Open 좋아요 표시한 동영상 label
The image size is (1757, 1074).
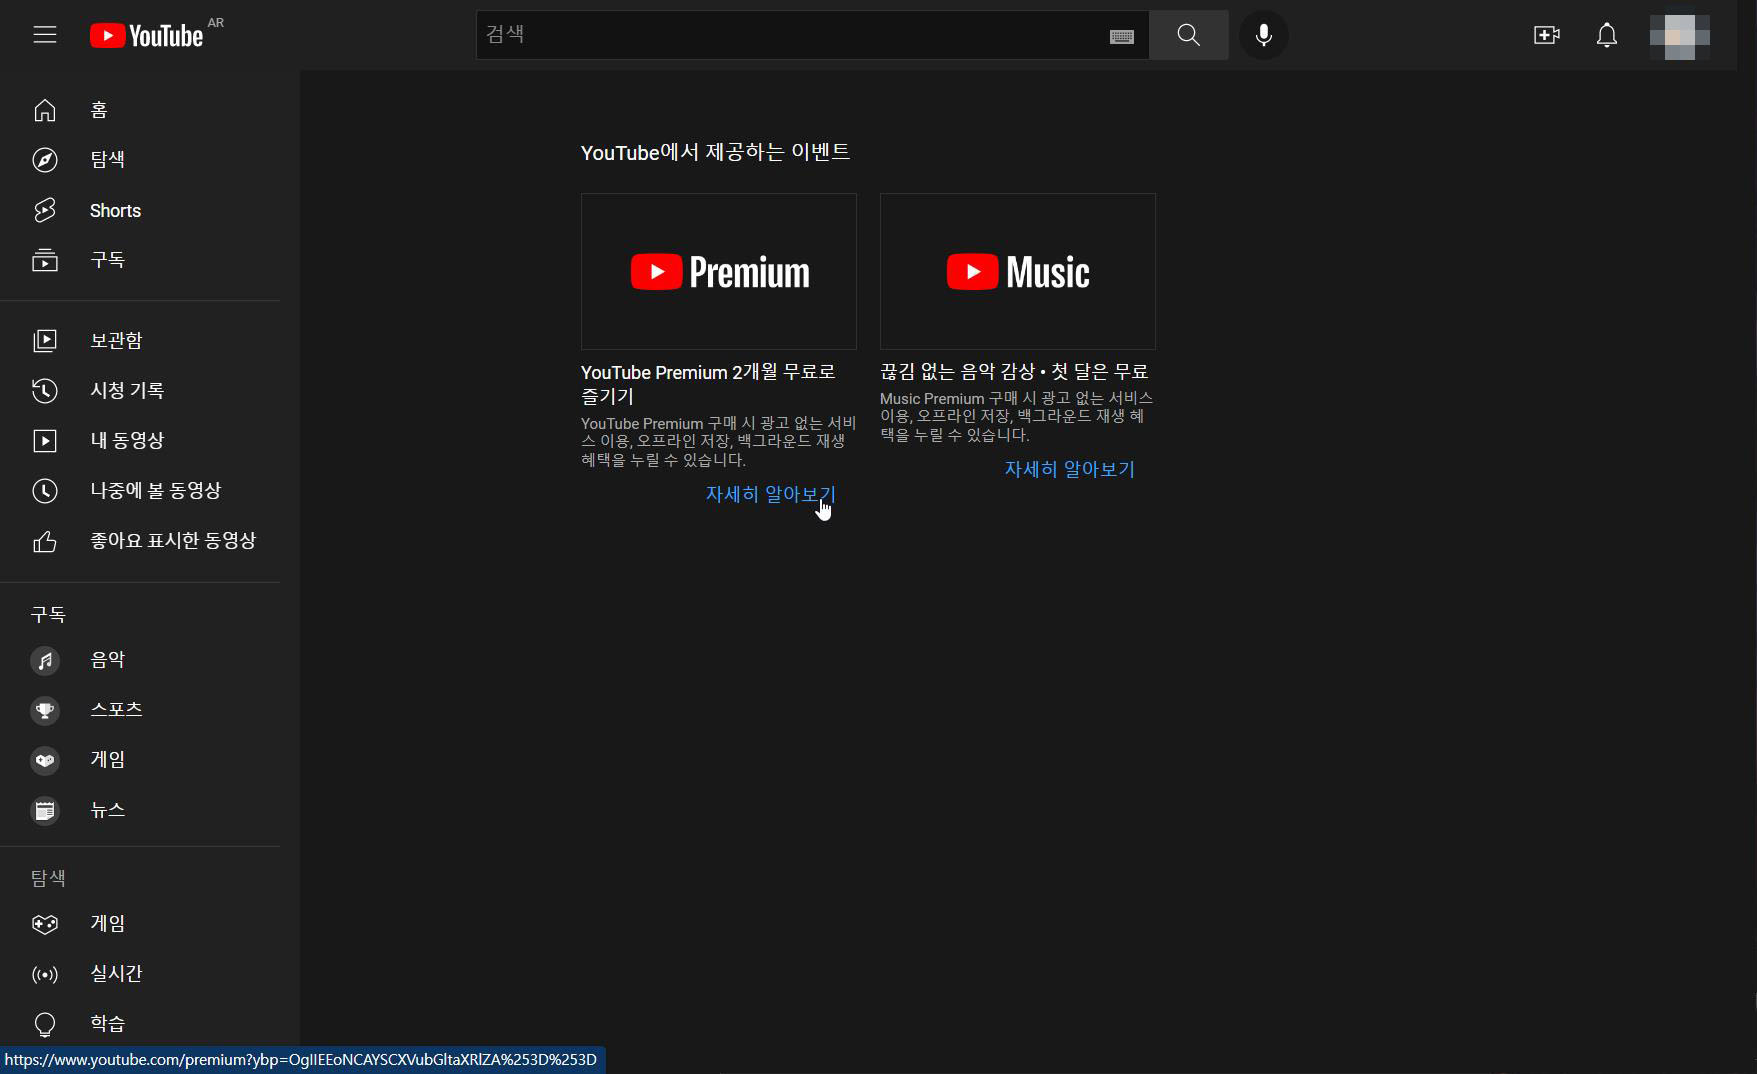173,540
